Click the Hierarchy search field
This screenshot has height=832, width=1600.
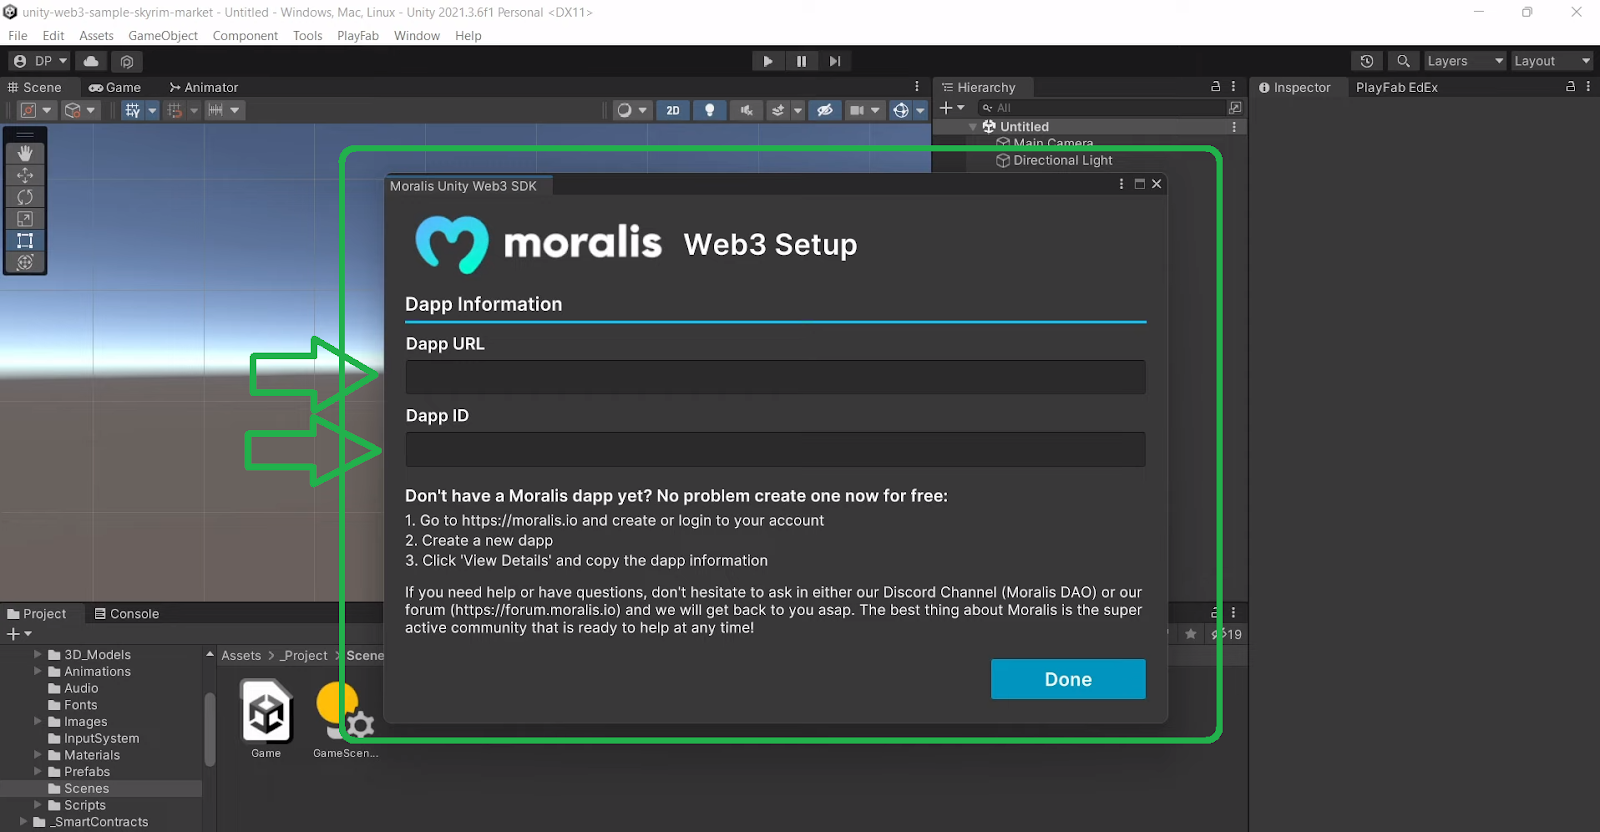(1100, 108)
